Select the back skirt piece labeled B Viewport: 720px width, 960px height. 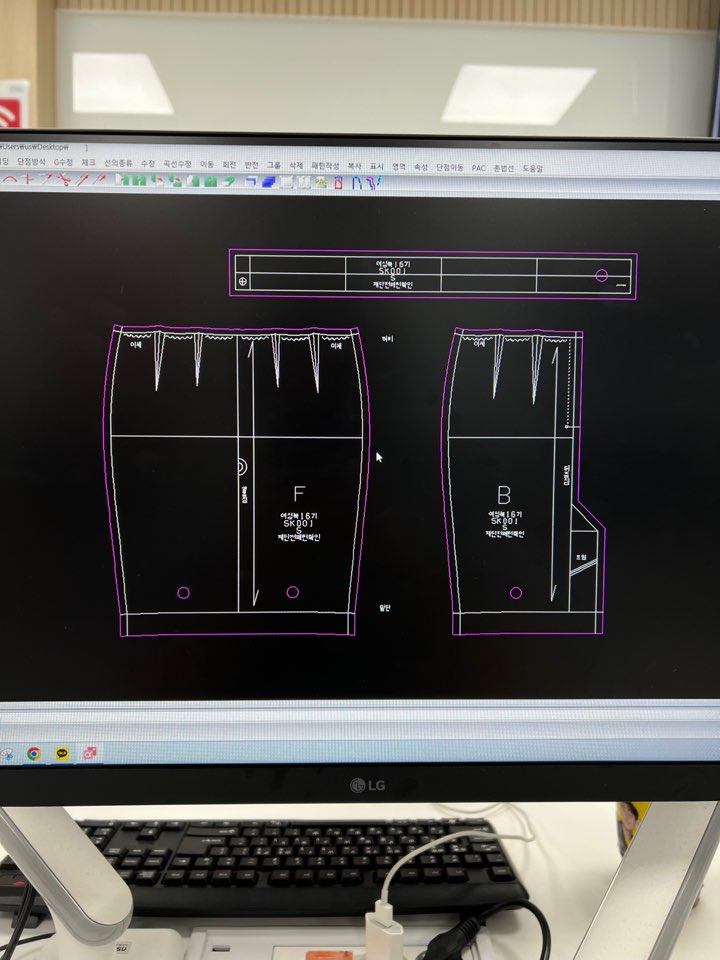pos(504,494)
